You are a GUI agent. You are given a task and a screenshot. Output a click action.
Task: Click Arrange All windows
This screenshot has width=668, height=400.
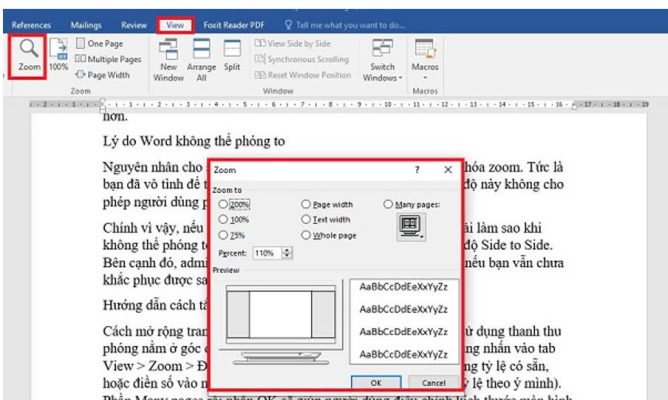tap(201, 60)
